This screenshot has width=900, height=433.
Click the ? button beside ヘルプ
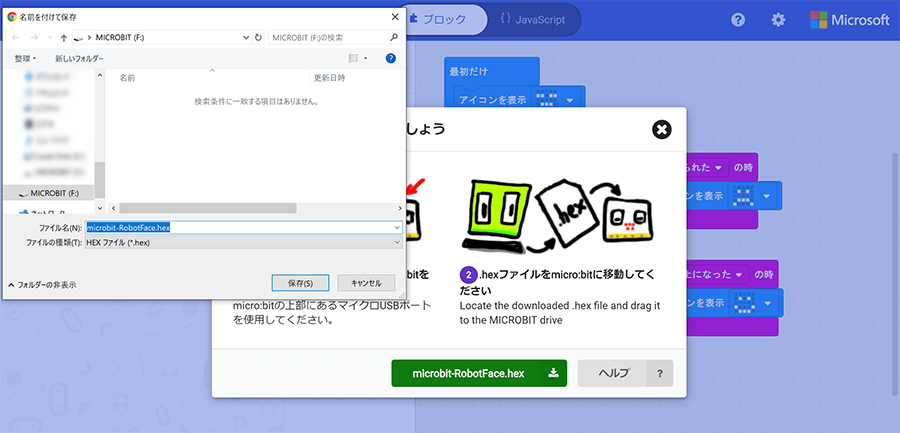tap(660, 373)
